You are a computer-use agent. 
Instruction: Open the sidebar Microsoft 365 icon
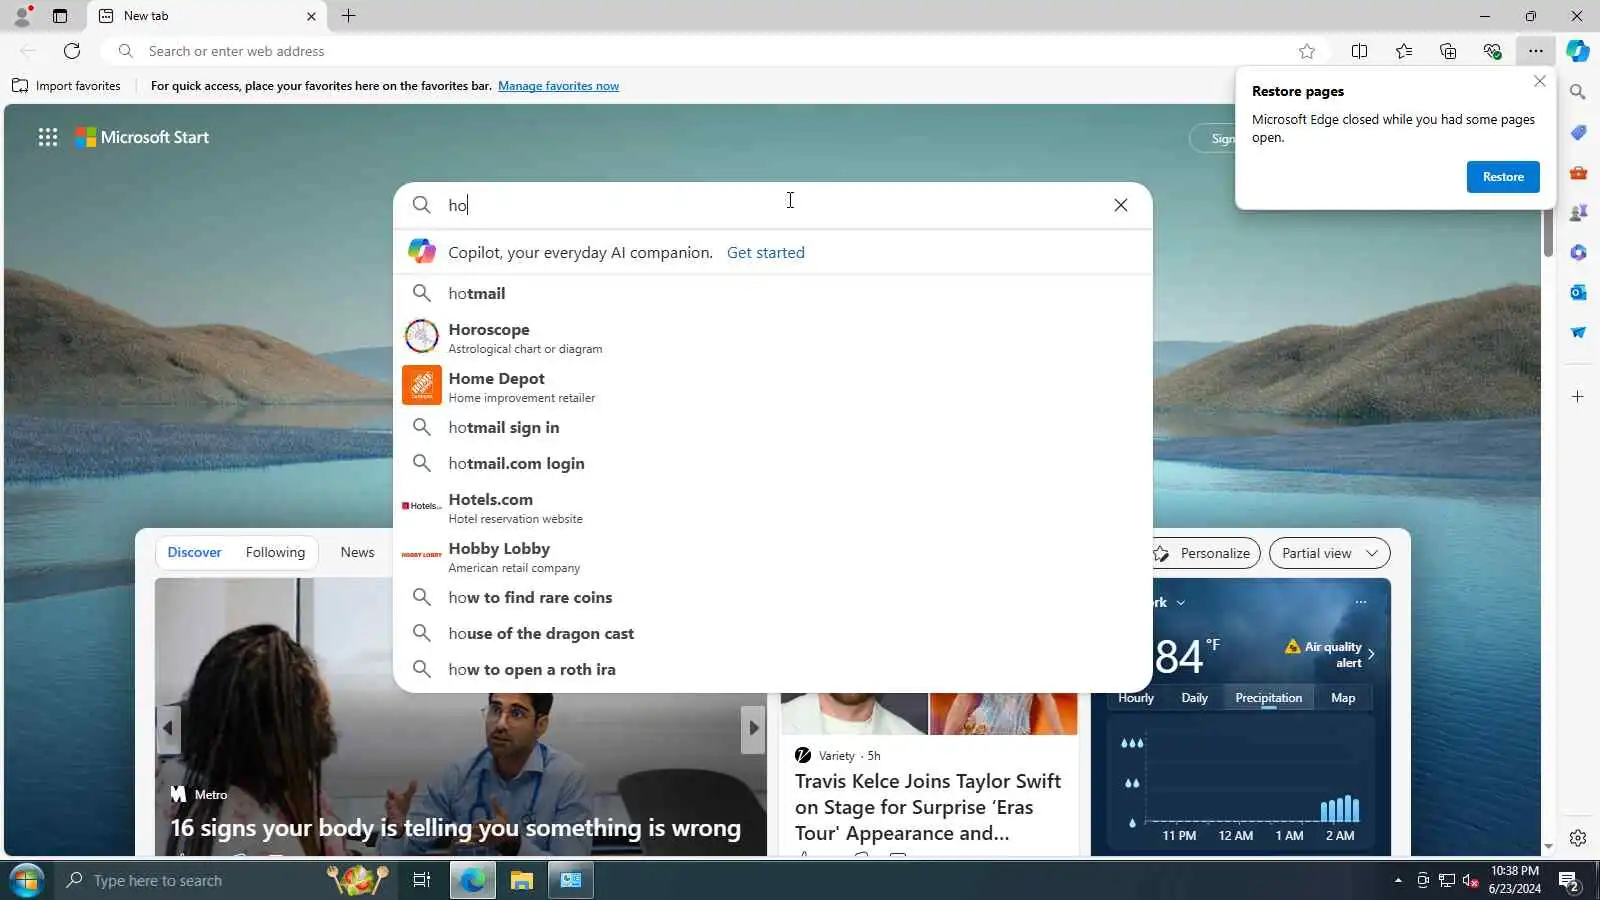(x=1578, y=252)
